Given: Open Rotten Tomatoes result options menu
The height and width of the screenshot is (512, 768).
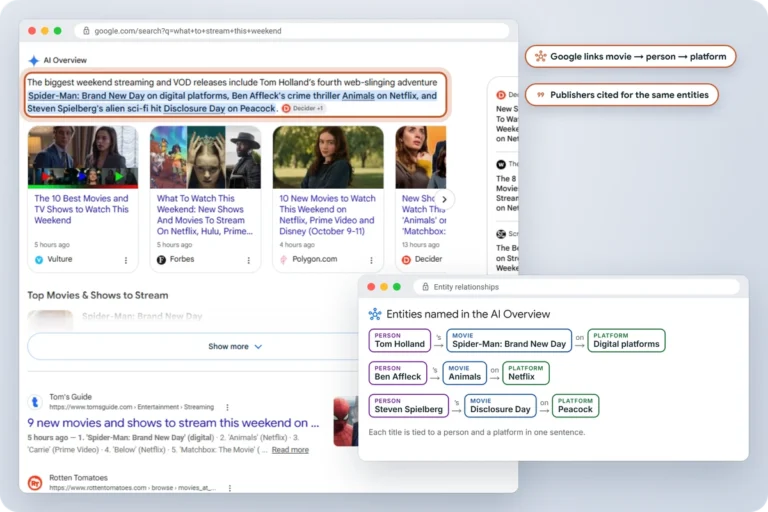Looking at the screenshot, I should pyautogui.click(x=230, y=488).
